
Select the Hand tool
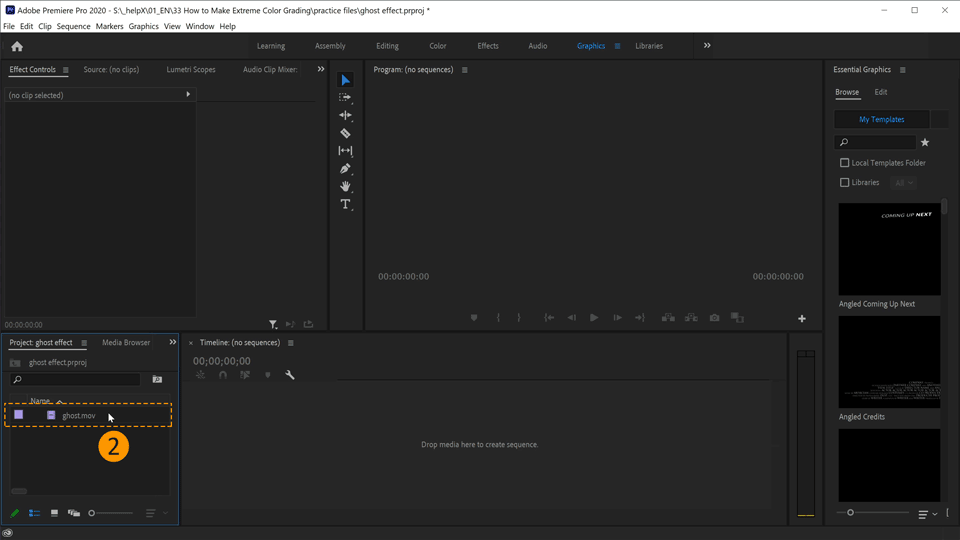345,186
